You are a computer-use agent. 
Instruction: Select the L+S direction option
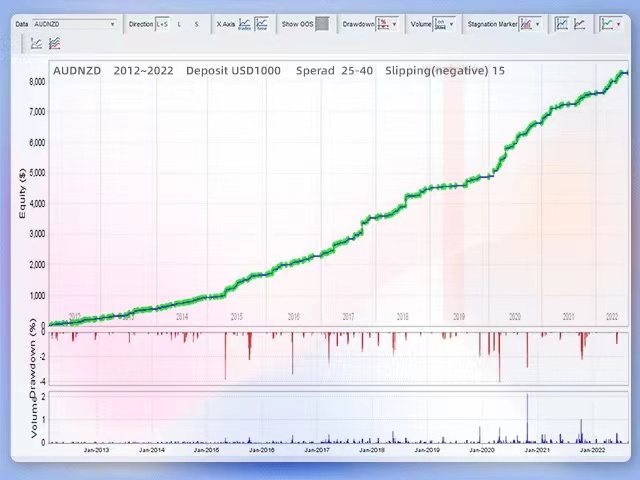[x=162, y=24]
